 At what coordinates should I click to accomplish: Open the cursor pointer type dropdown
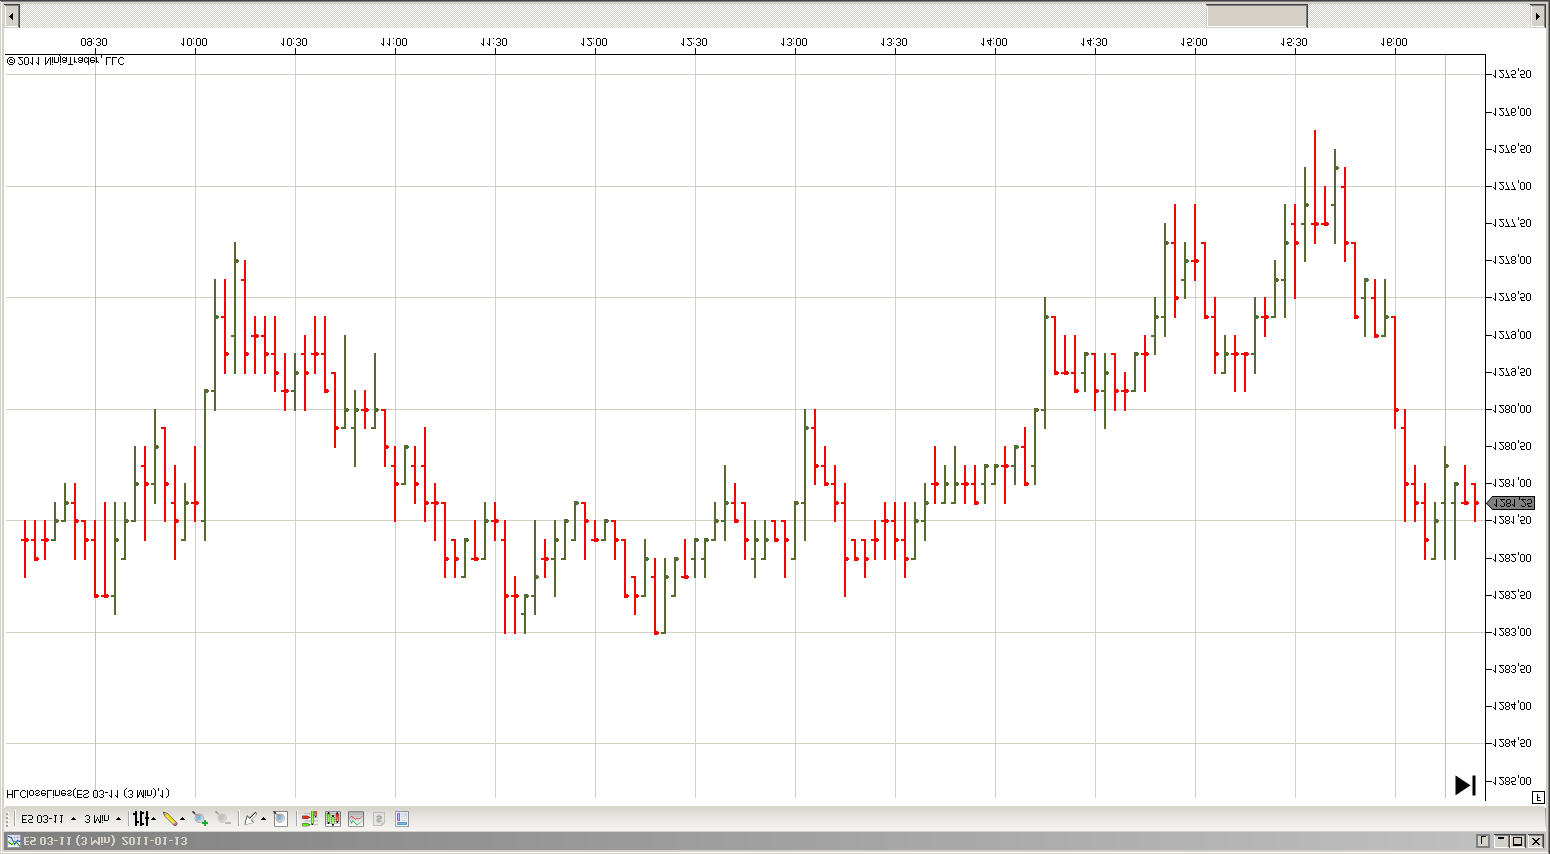point(254,819)
